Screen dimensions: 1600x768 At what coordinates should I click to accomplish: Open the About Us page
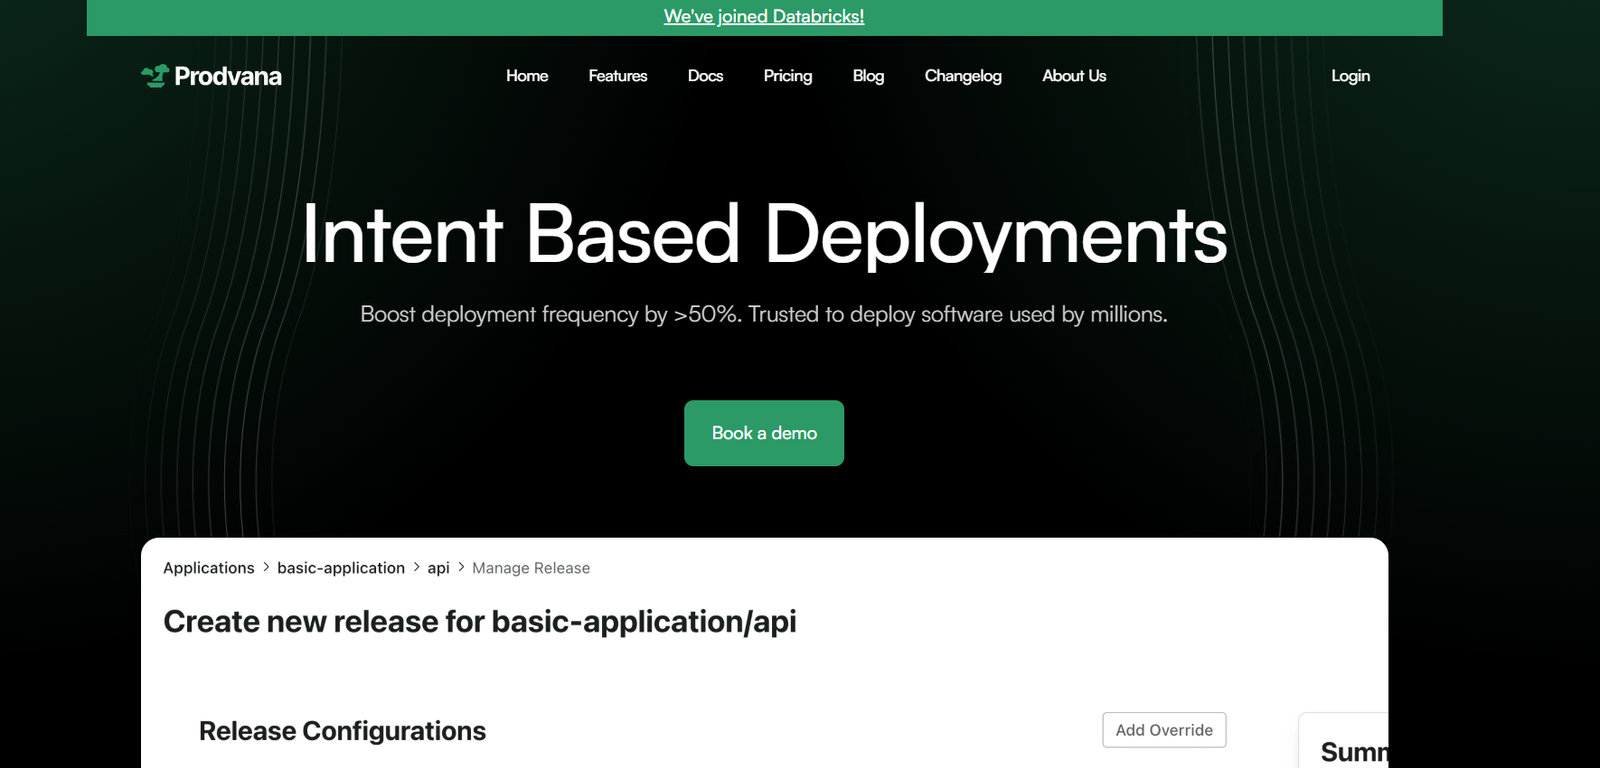[1074, 76]
